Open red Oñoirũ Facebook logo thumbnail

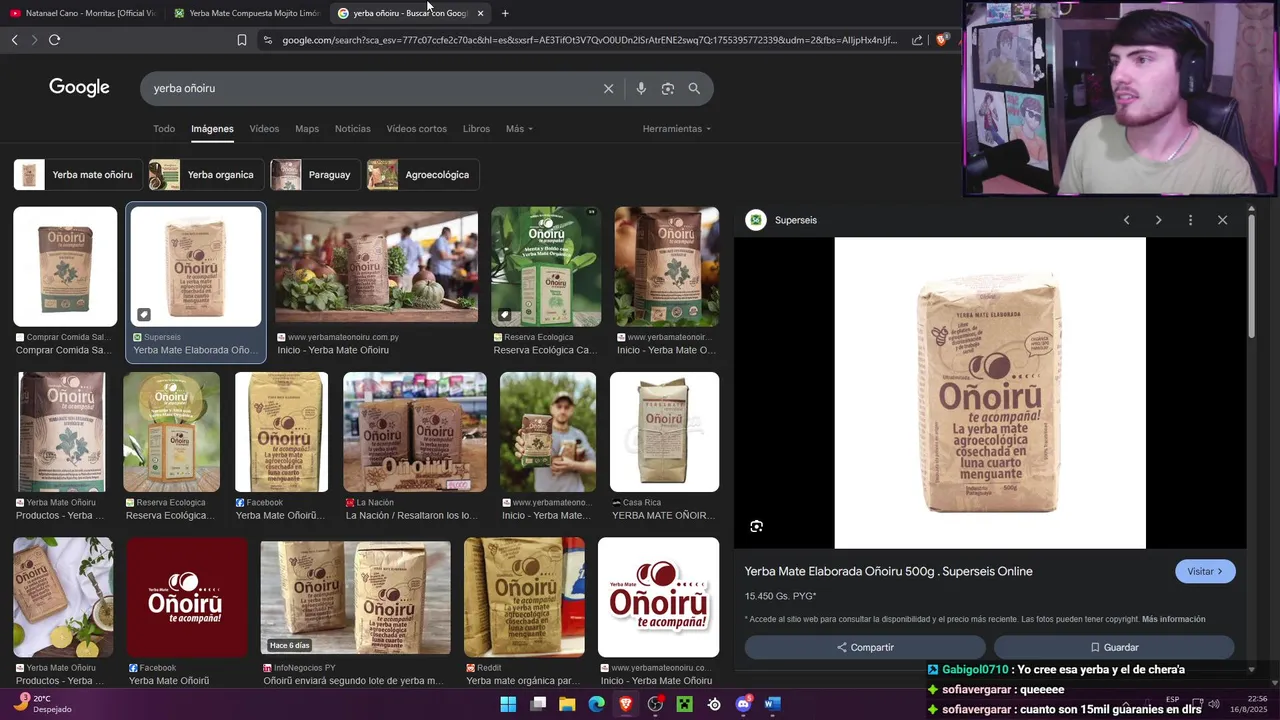coord(187,597)
